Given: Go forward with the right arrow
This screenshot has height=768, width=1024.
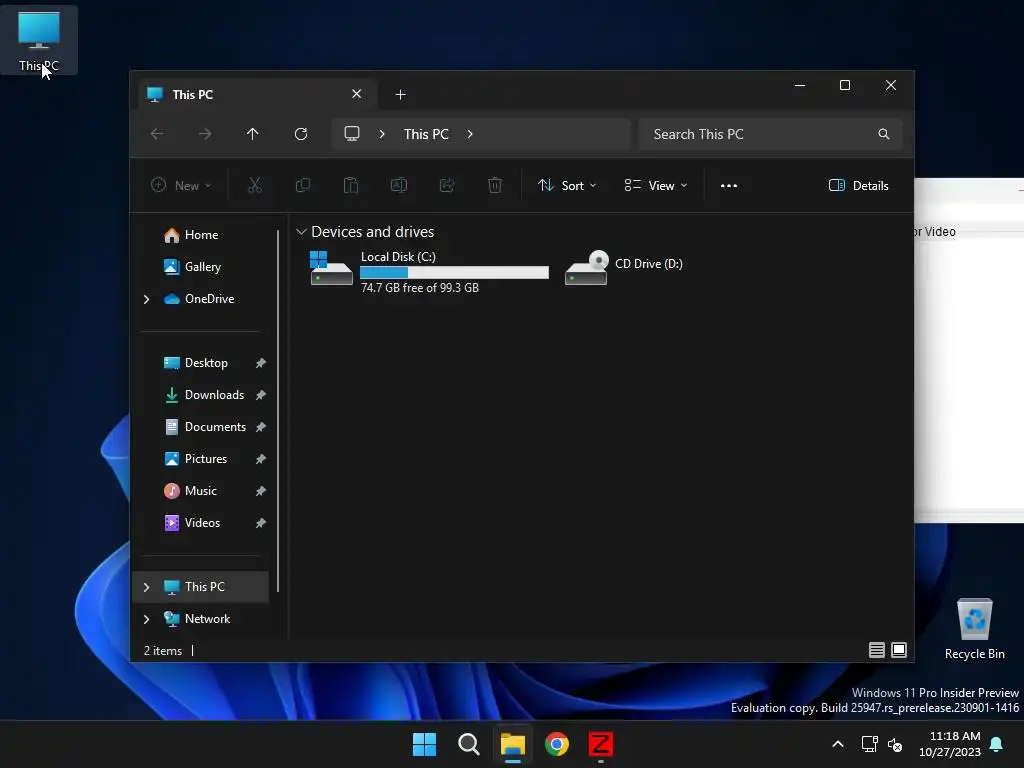Looking at the screenshot, I should coord(204,134).
